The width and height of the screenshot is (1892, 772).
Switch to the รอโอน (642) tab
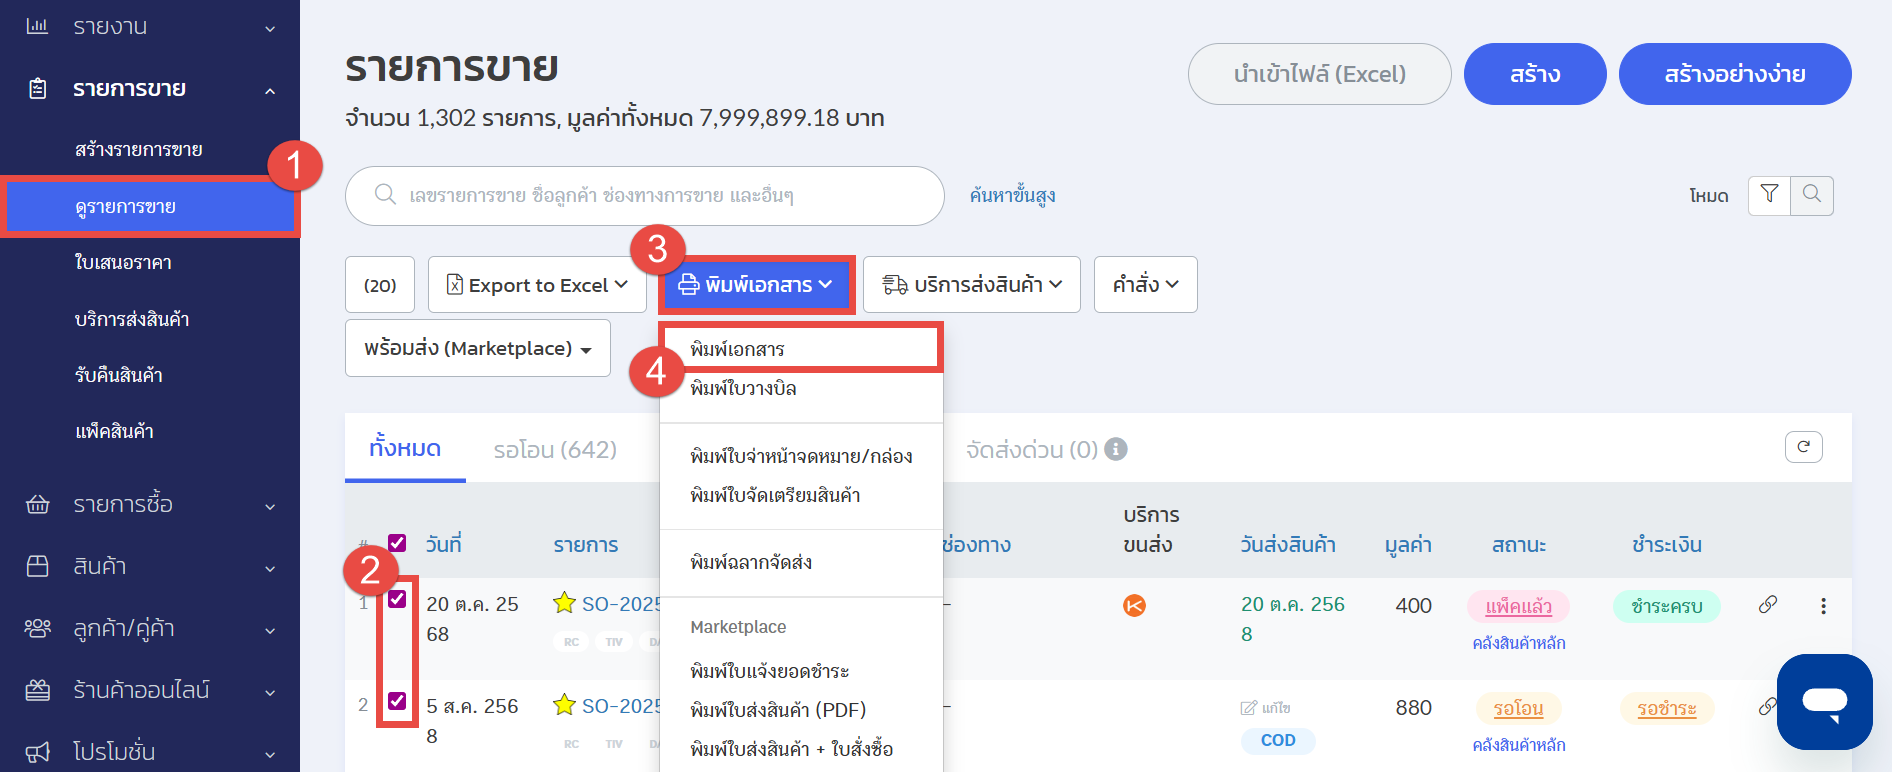click(555, 450)
